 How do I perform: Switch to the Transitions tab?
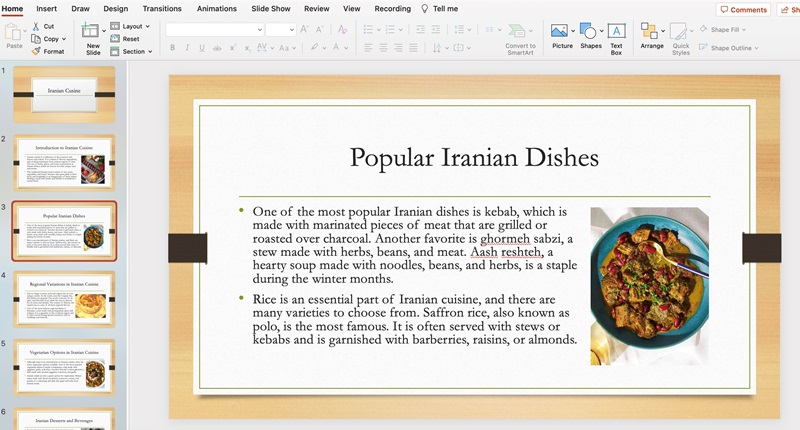point(162,8)
